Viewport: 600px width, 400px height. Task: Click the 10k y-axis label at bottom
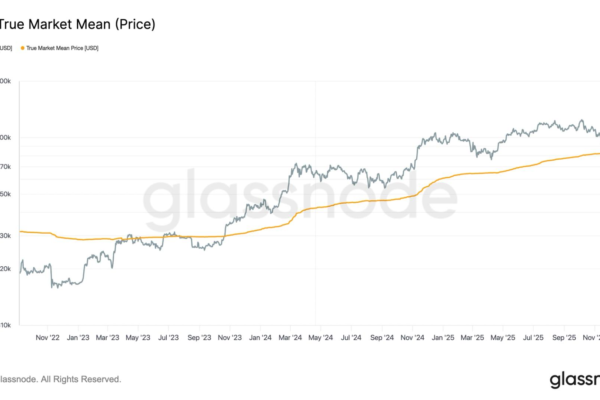point(6,326)
